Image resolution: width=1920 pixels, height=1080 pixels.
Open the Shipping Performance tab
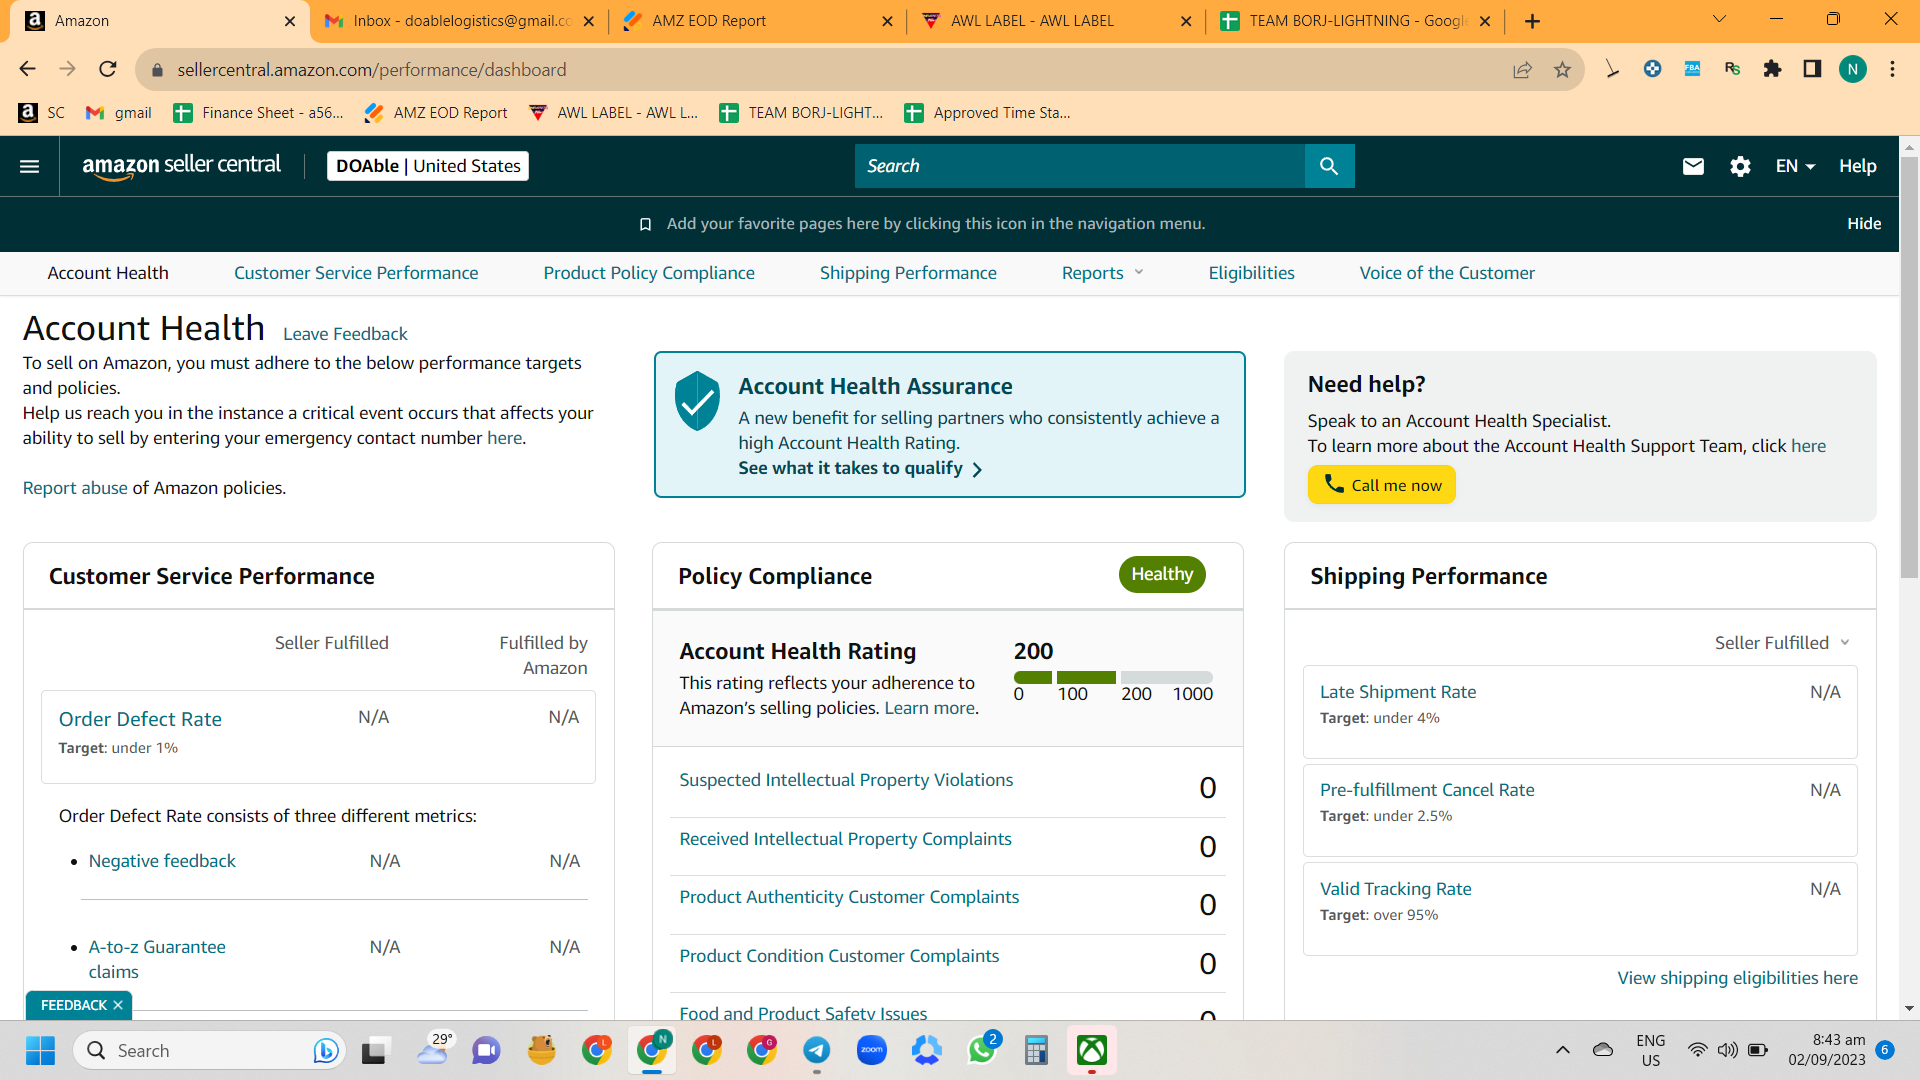tap(908, 273)
